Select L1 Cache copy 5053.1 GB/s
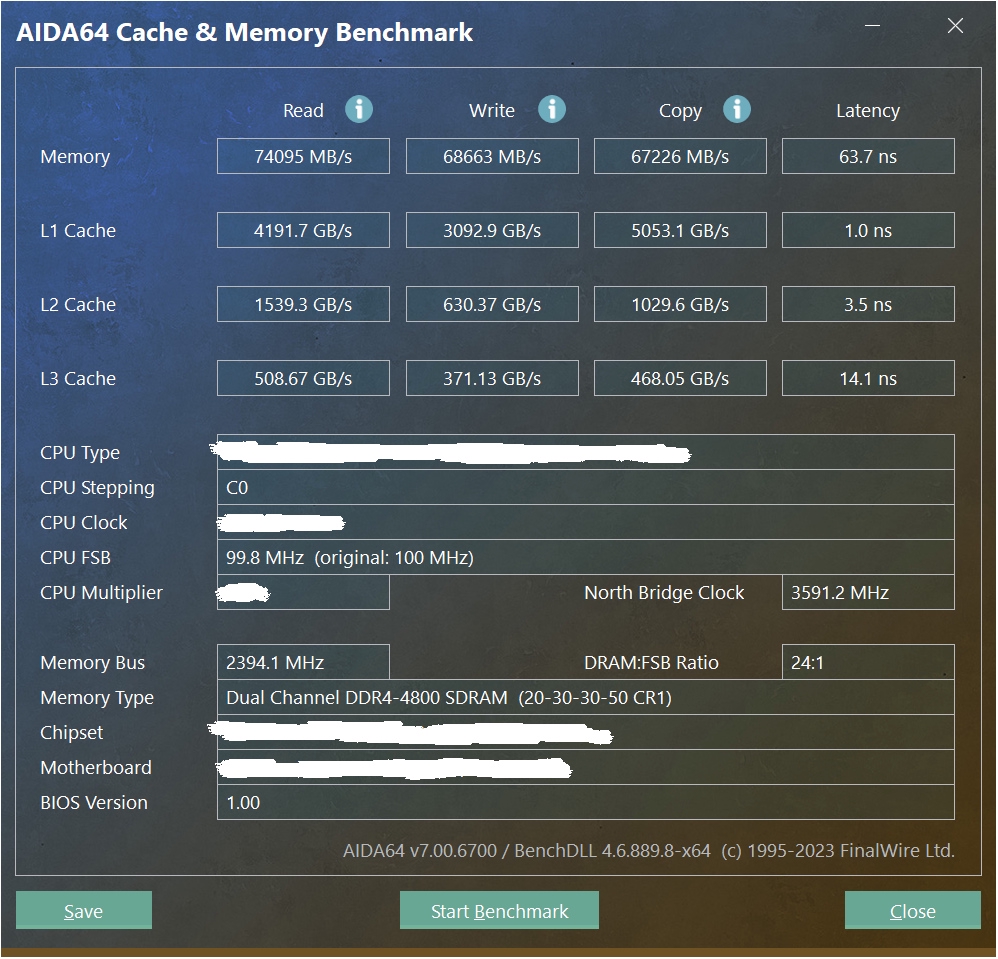Viewport: 998px width, 959px height. tap(680, 230)
